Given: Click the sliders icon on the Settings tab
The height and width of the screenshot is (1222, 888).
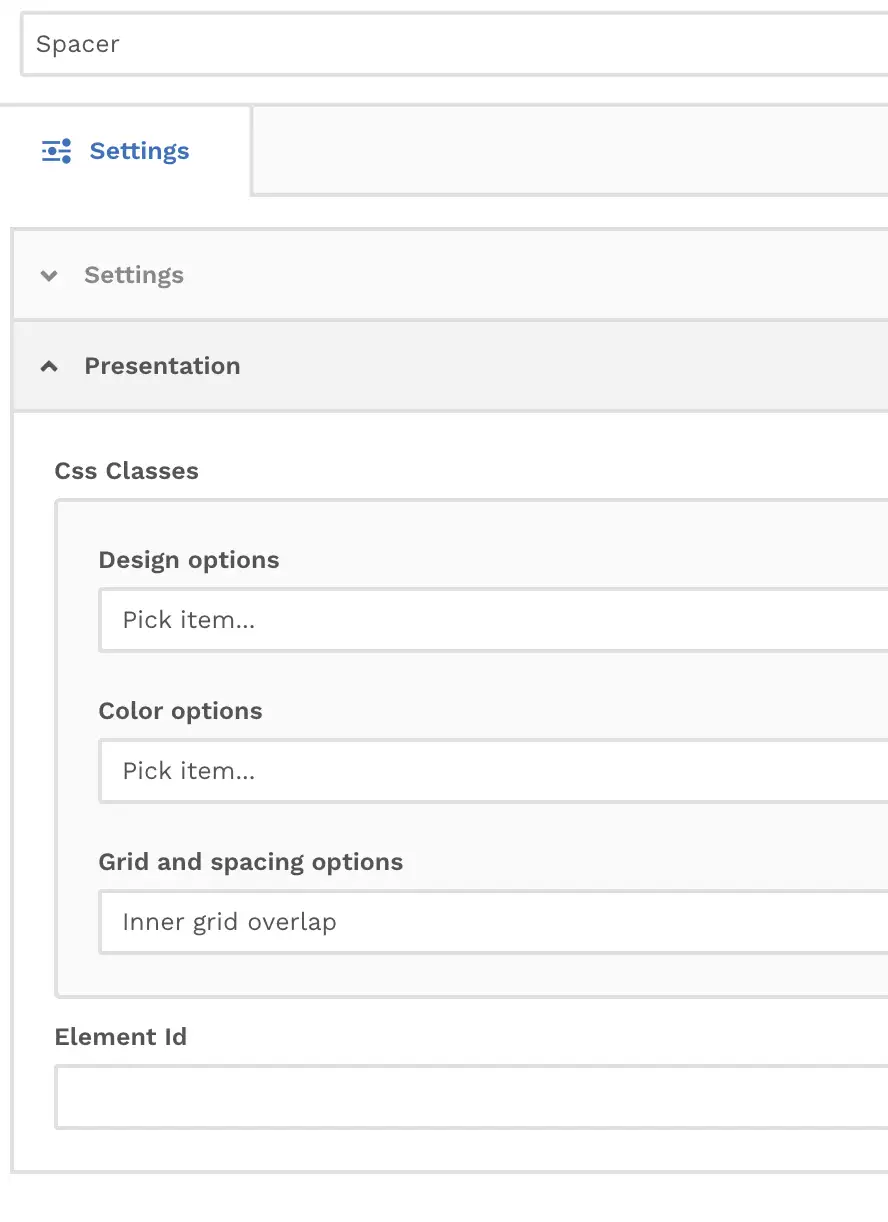Looking at the screenshot, I should pyautogui.click(x=56, y=151).
